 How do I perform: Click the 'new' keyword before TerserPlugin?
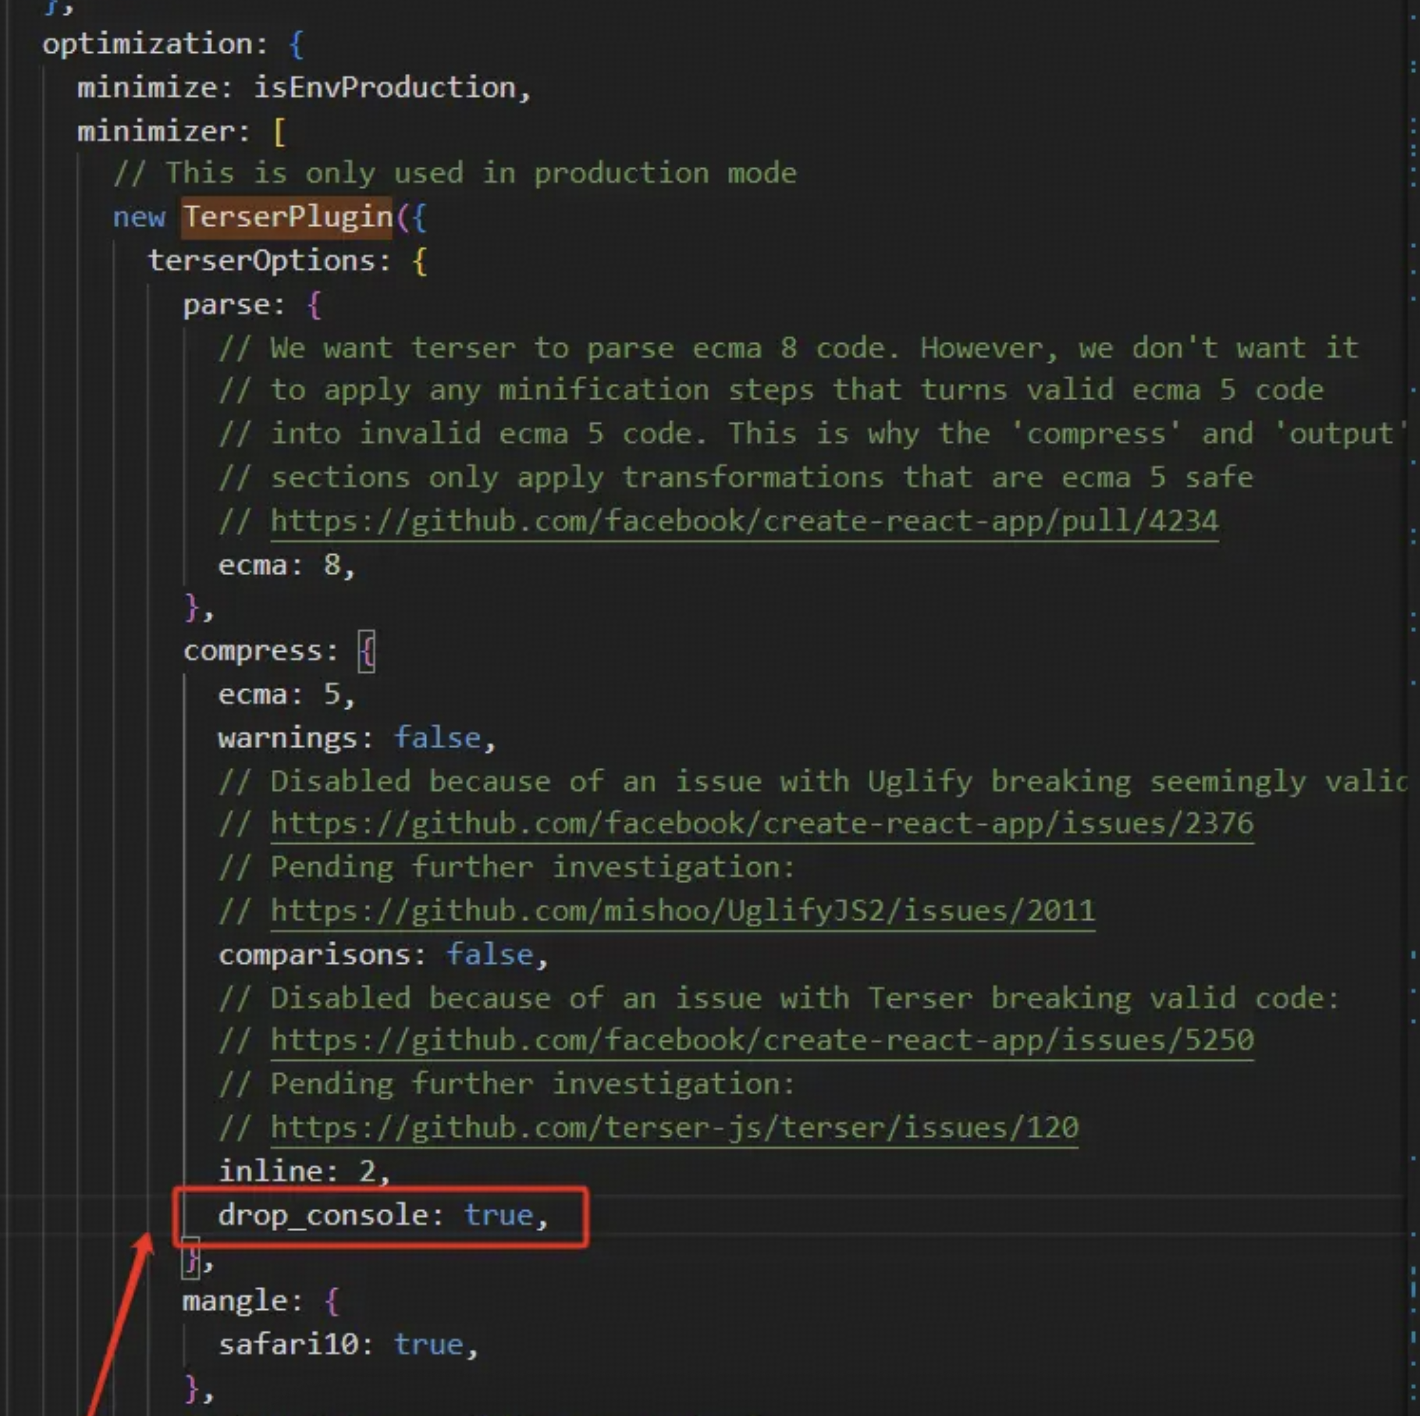coord(138,218)
